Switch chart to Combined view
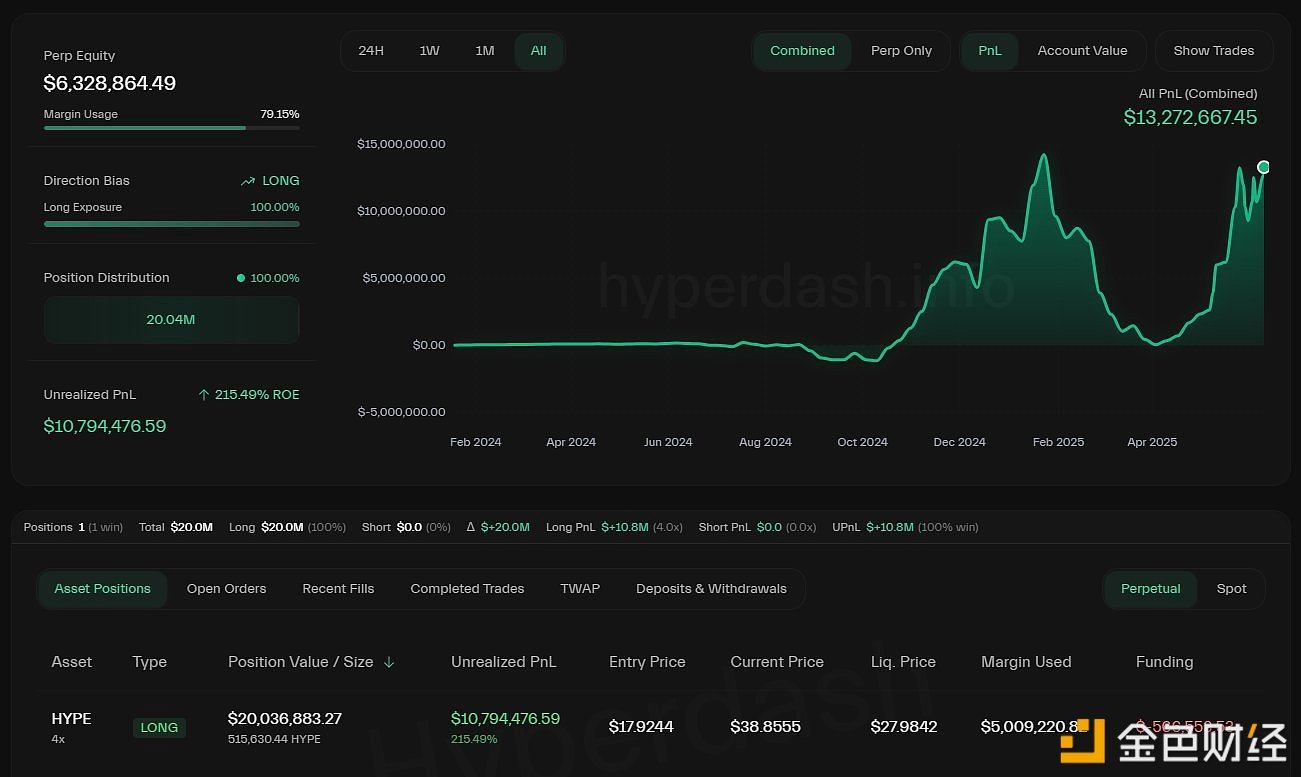Viewport: 1301px width, 777px height. click(802, 51)
